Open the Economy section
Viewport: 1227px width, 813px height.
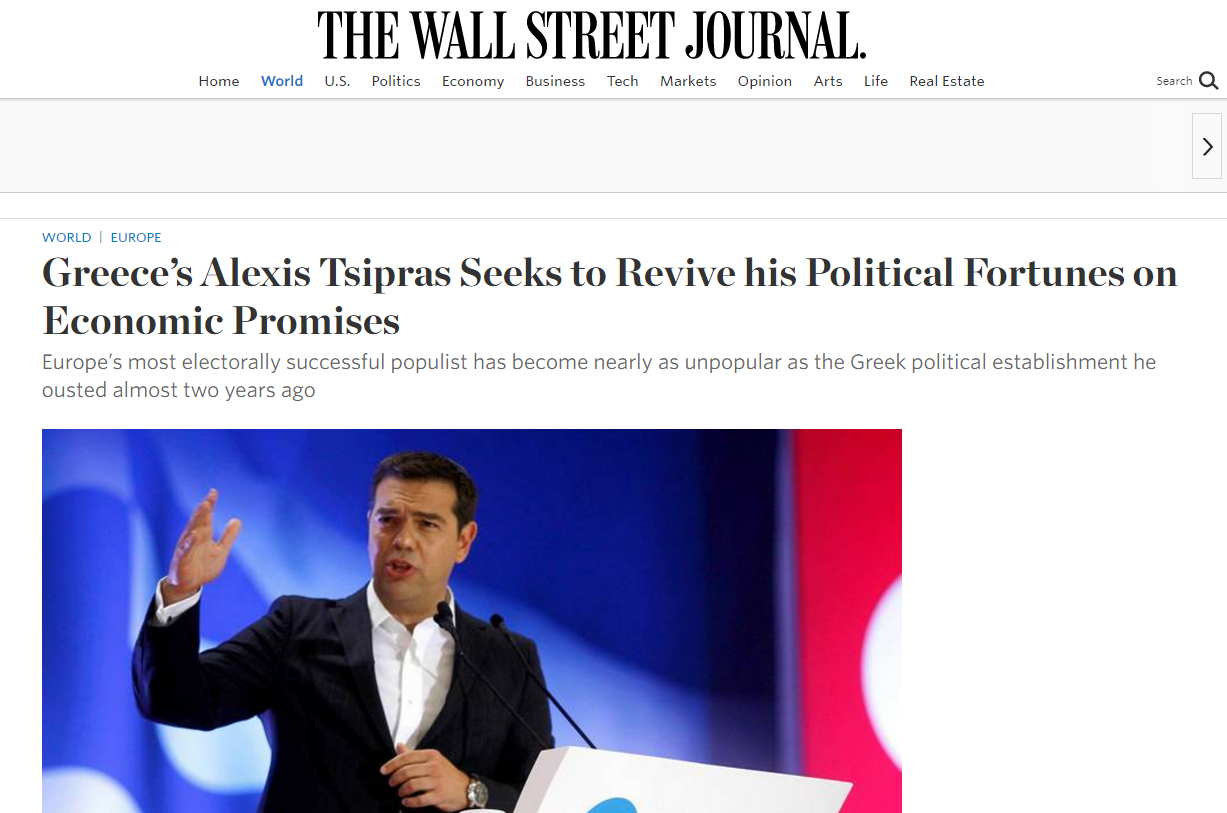coord(473,81)
